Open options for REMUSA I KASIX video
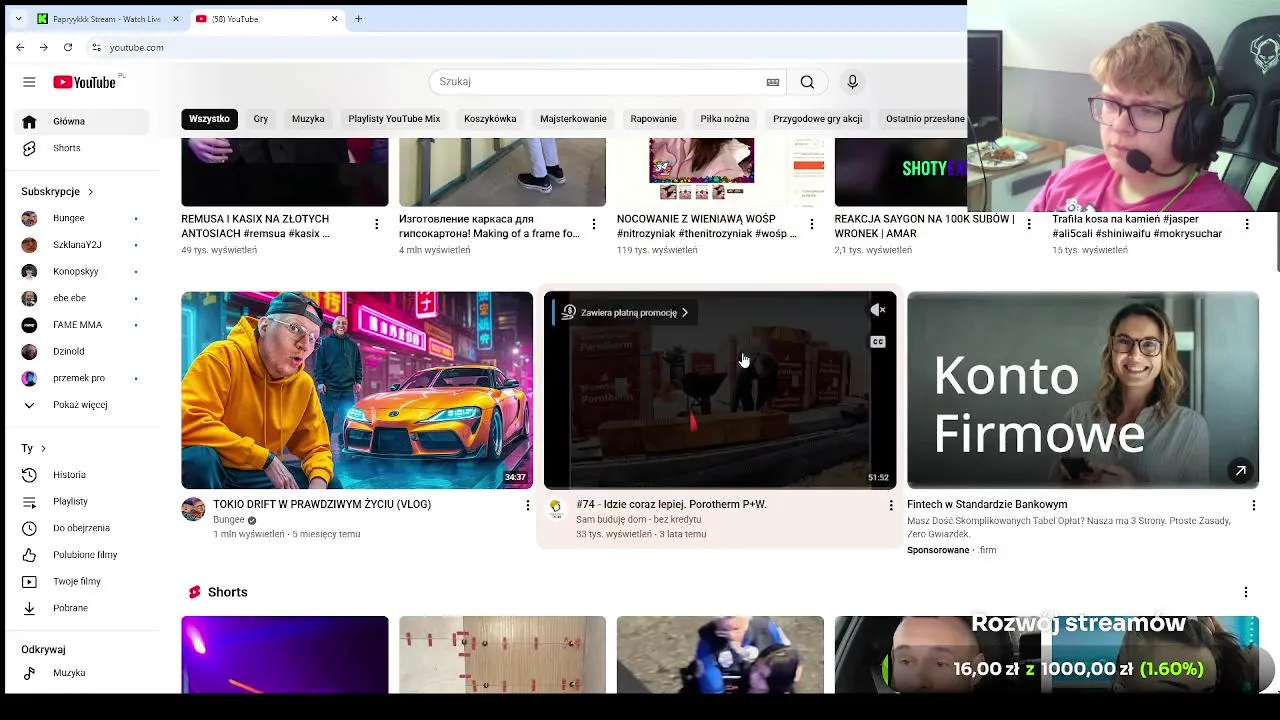This screenshot has height=720, width=1280. [376, 224]
